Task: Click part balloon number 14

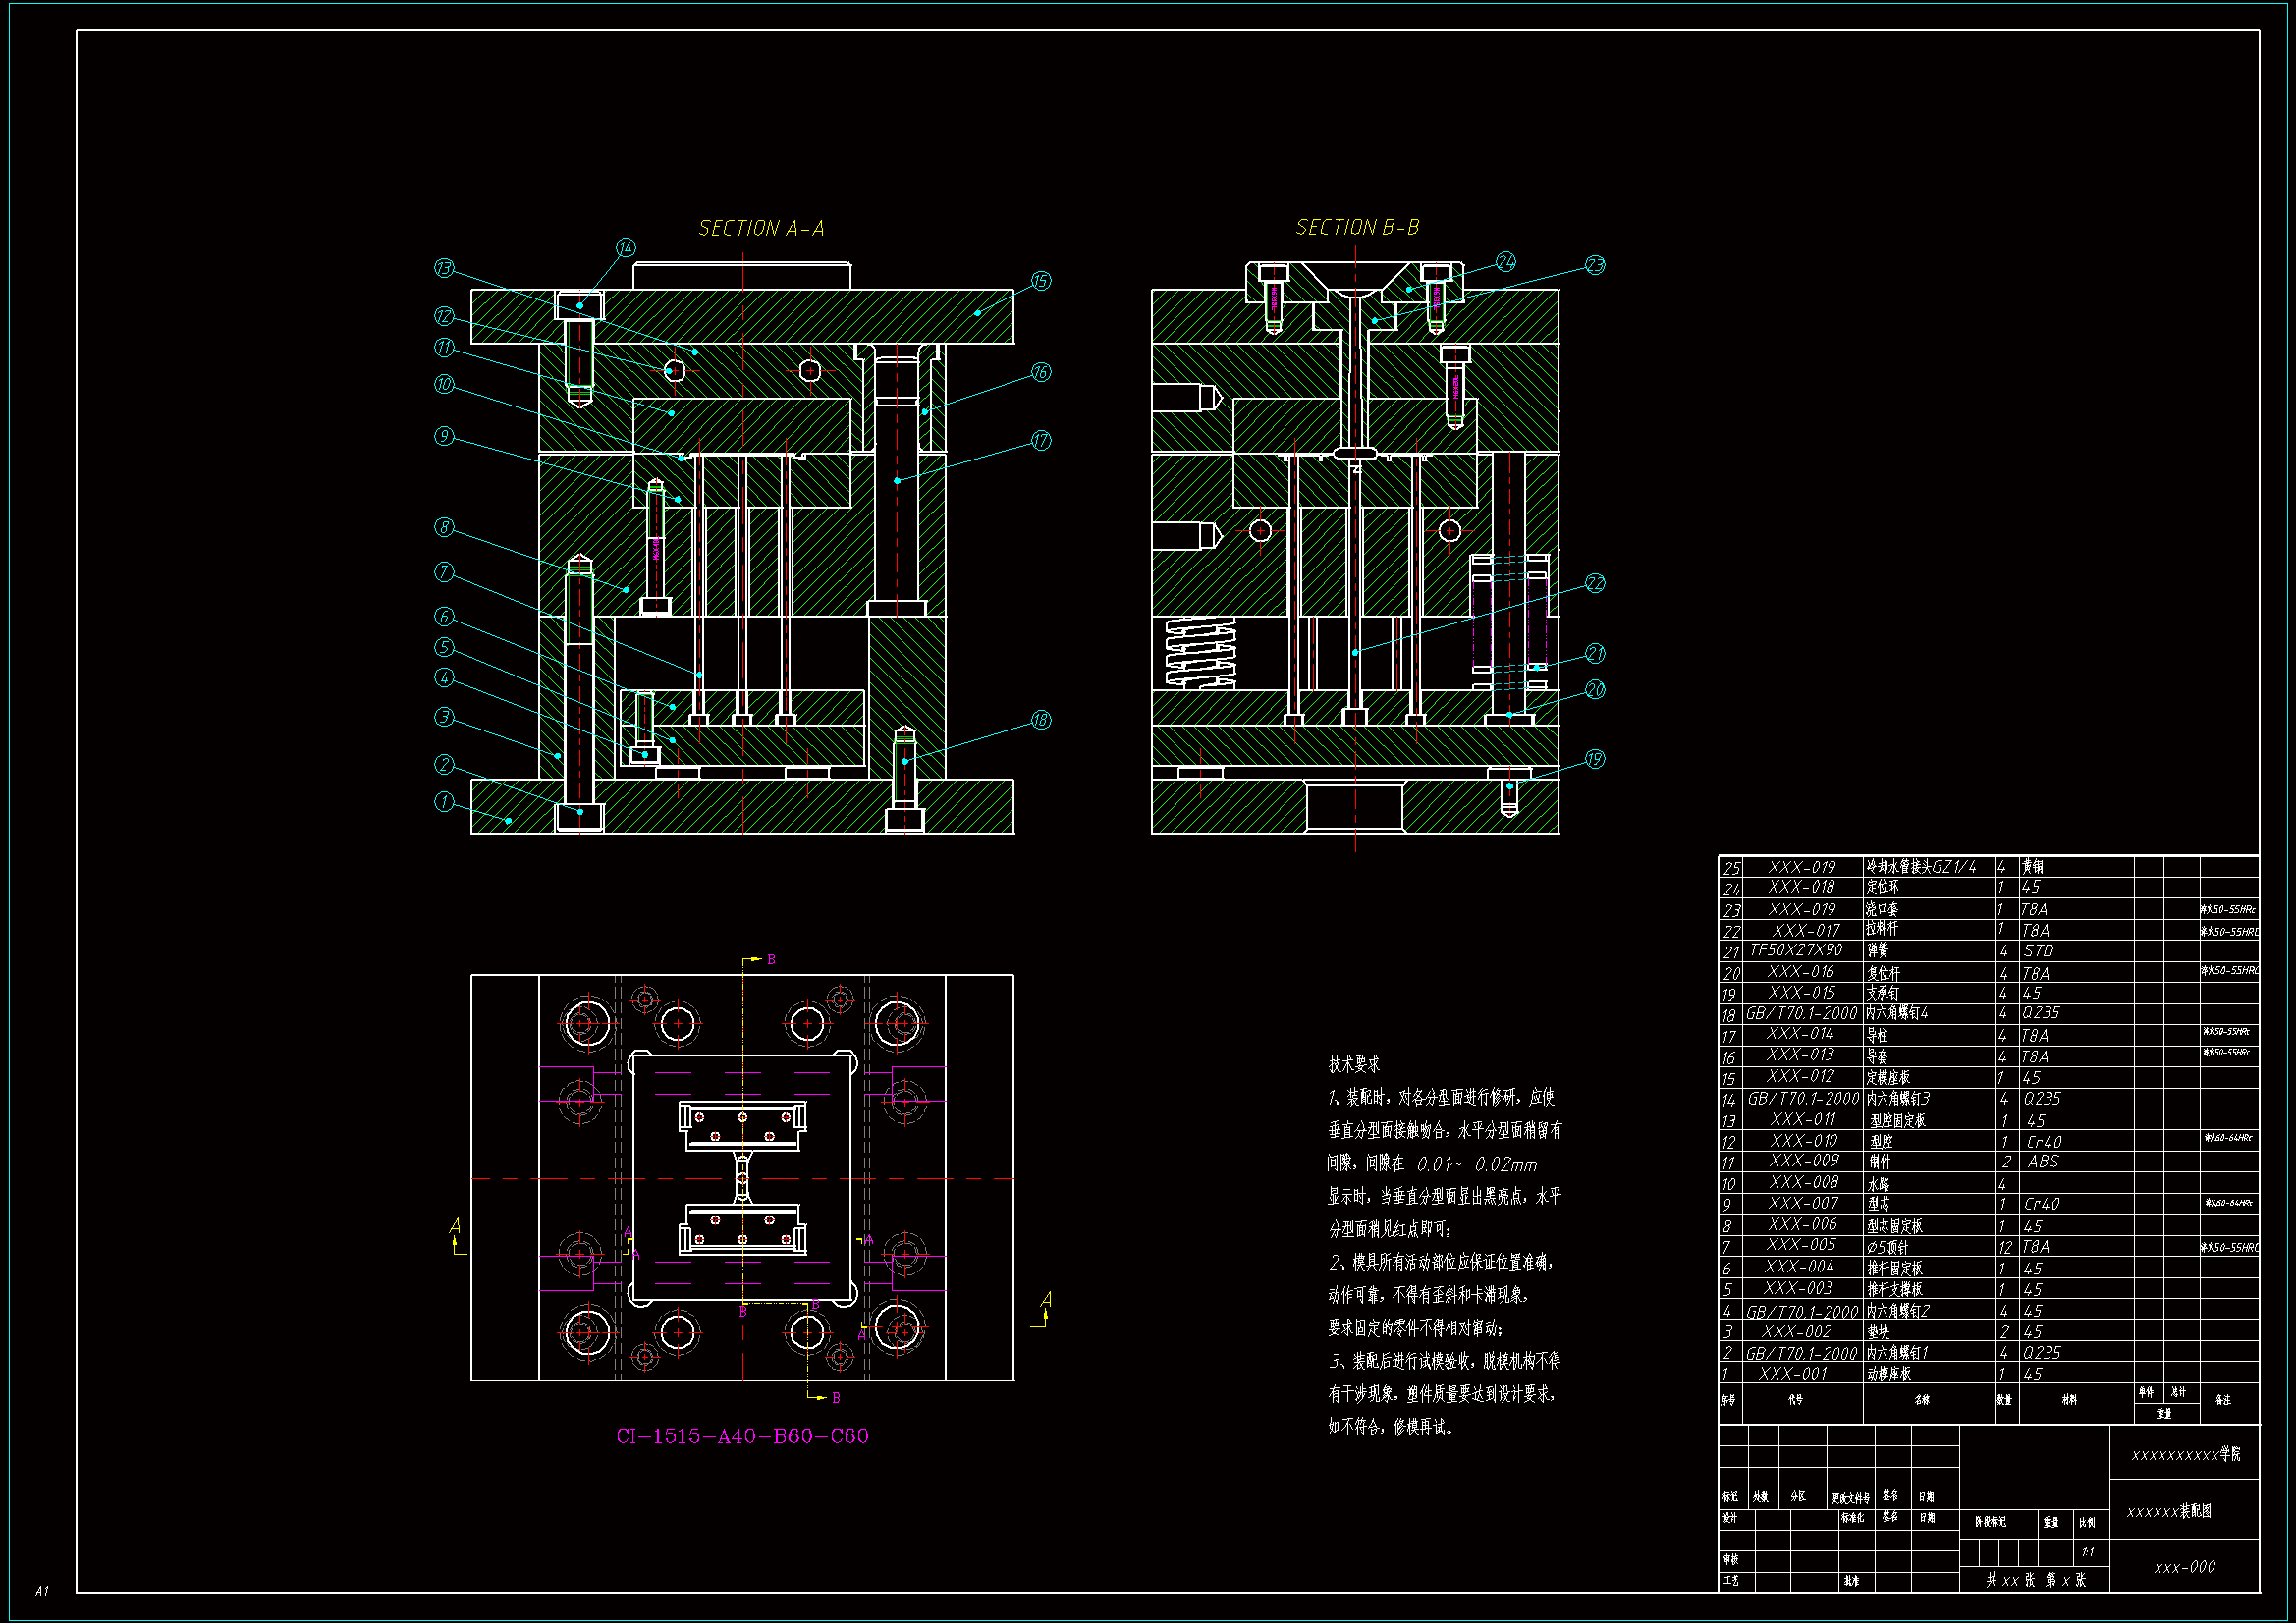Action: 626,248
